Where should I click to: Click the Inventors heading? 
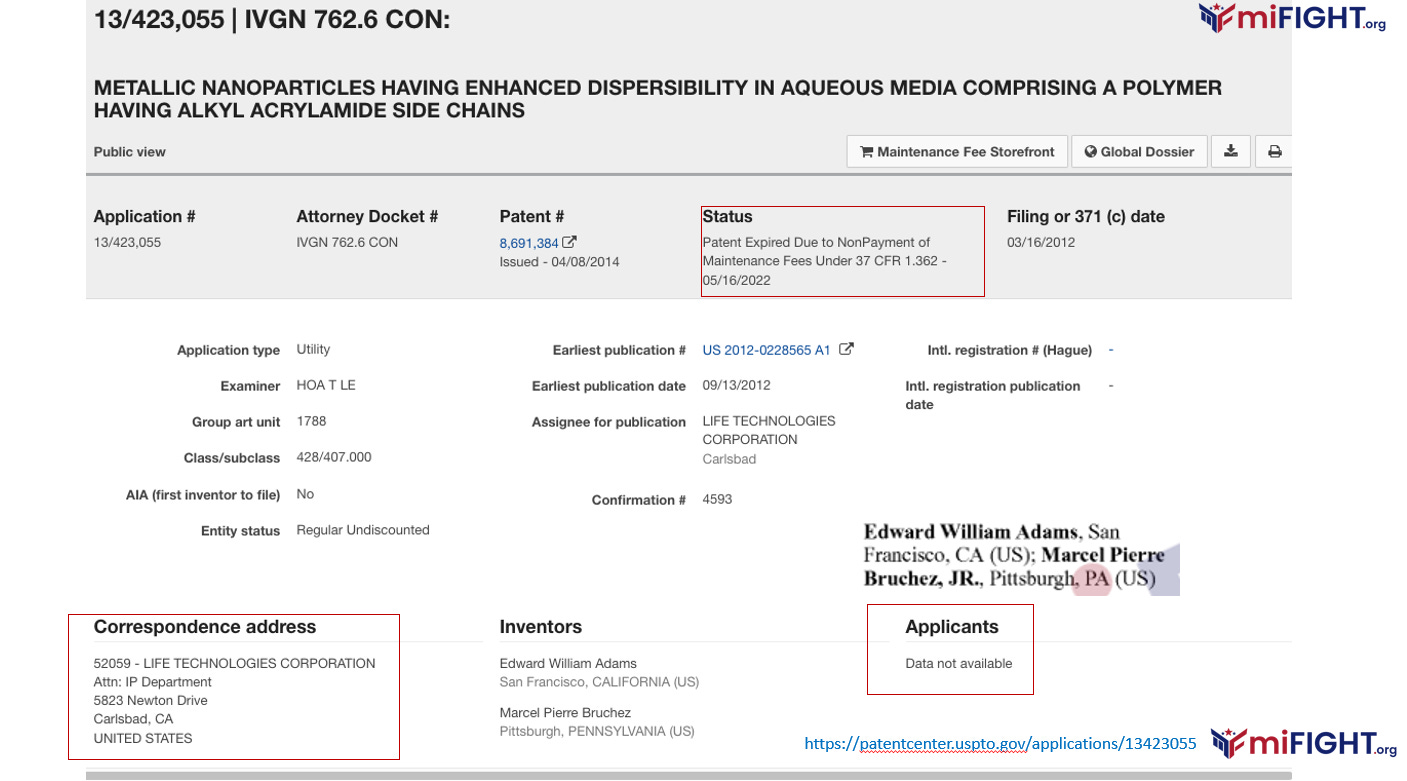pyautogui.click(x=541, y=627)
